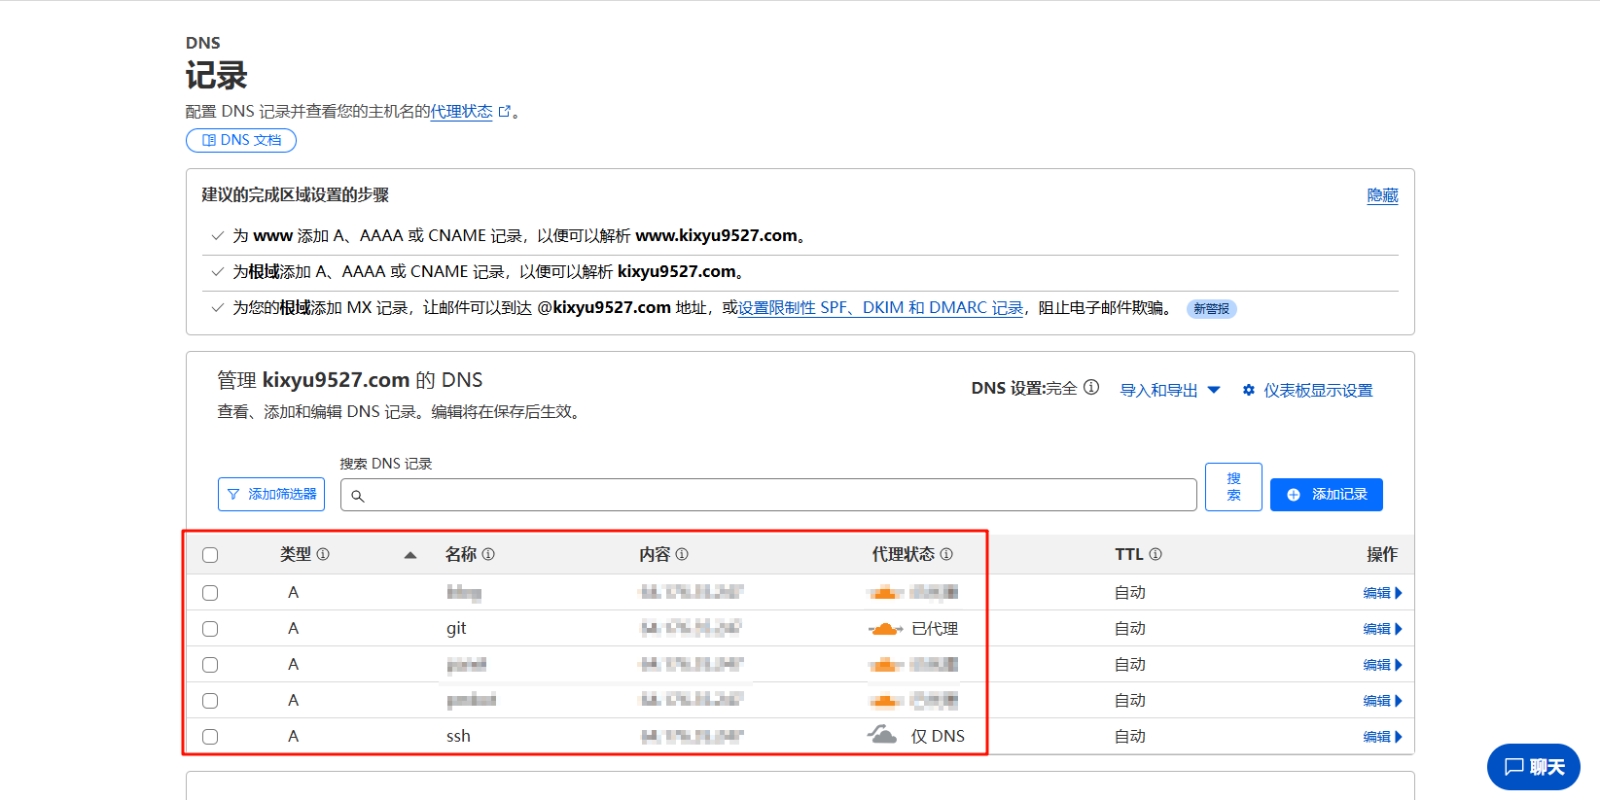Screen dimensions: 1600x800
Task: Click the info icon next to 内容 header
Action: 682,554
